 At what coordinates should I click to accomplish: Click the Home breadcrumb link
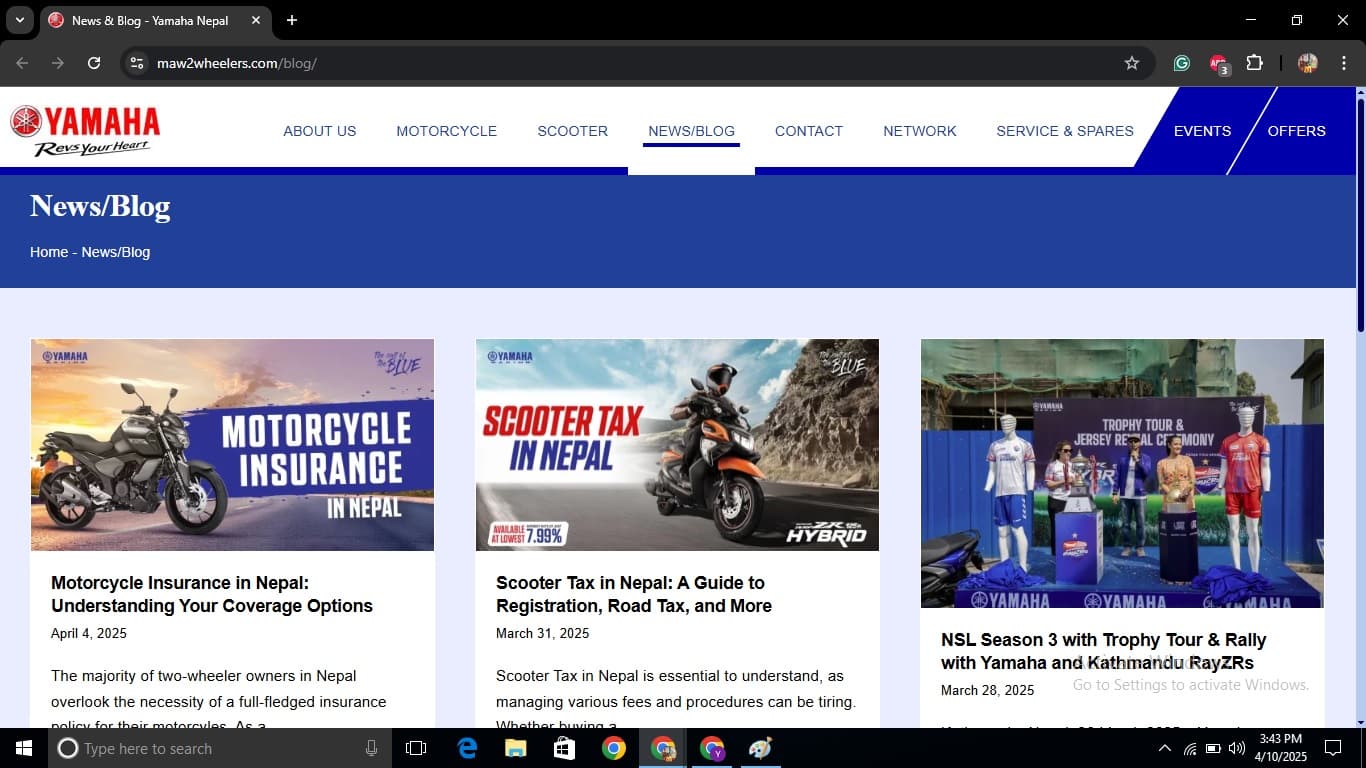pos(49,252)
